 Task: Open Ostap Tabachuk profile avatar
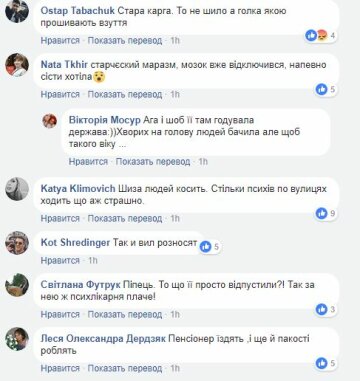pos(17,11)
